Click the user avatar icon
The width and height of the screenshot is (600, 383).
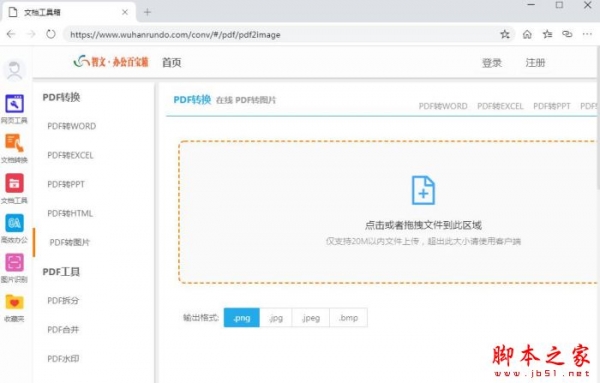point(15,70)
